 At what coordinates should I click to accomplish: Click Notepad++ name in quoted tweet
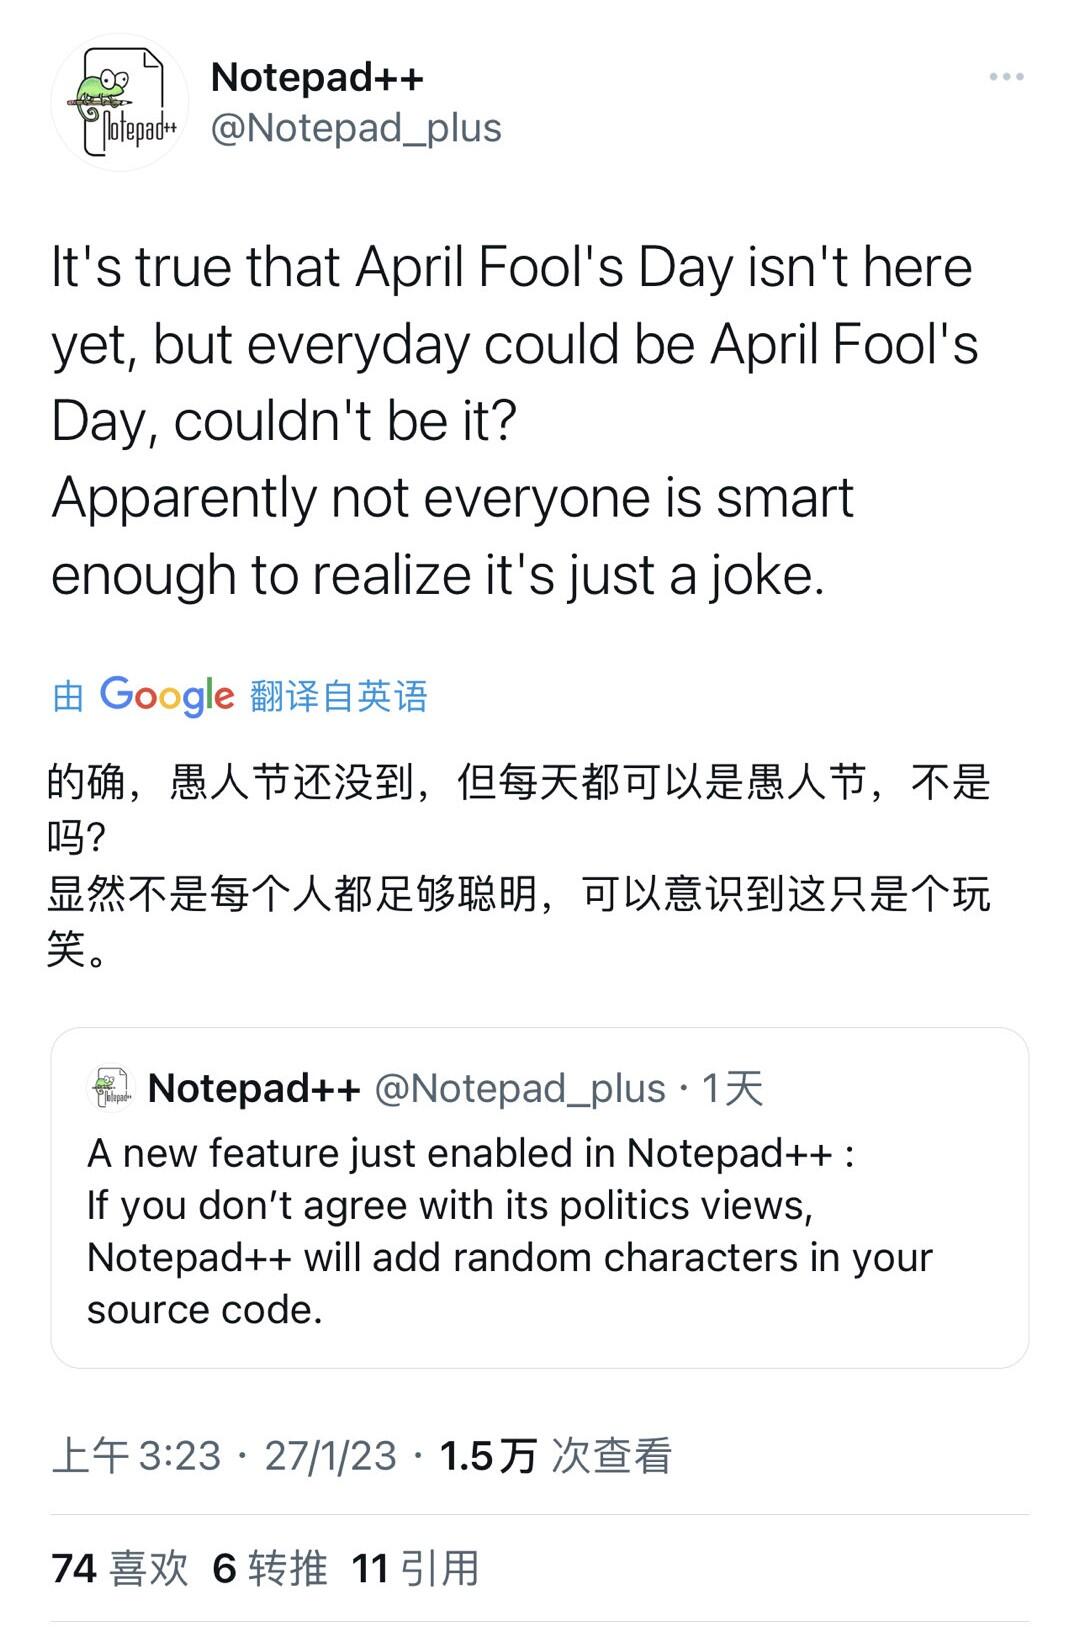254,1088
